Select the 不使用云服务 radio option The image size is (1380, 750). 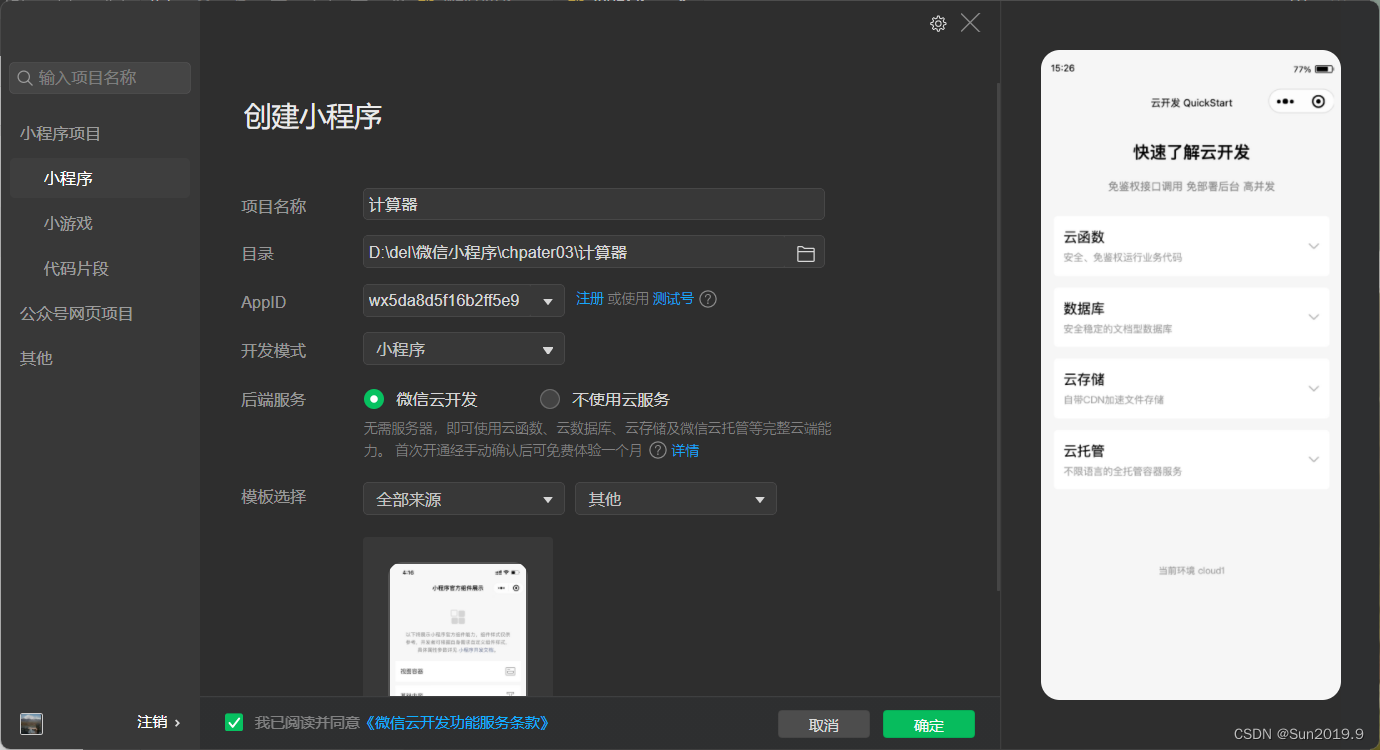550,399
